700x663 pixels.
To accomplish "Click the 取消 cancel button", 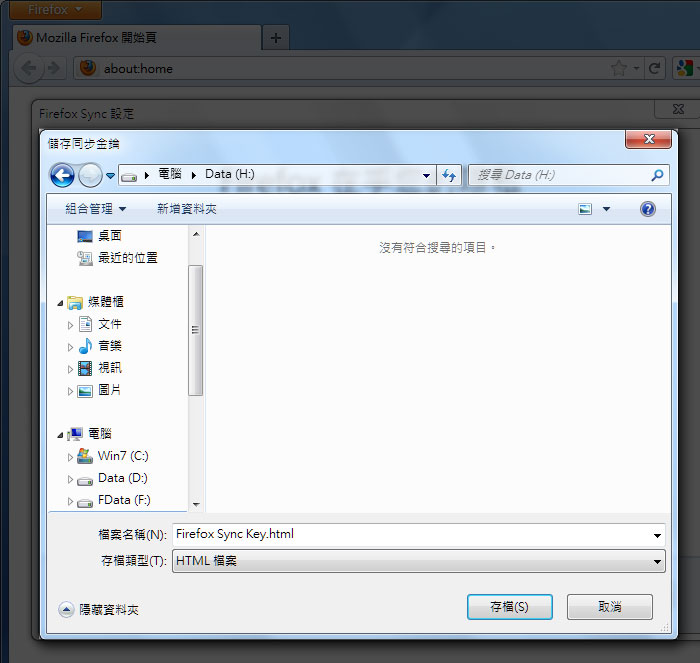I will (610, 607).
